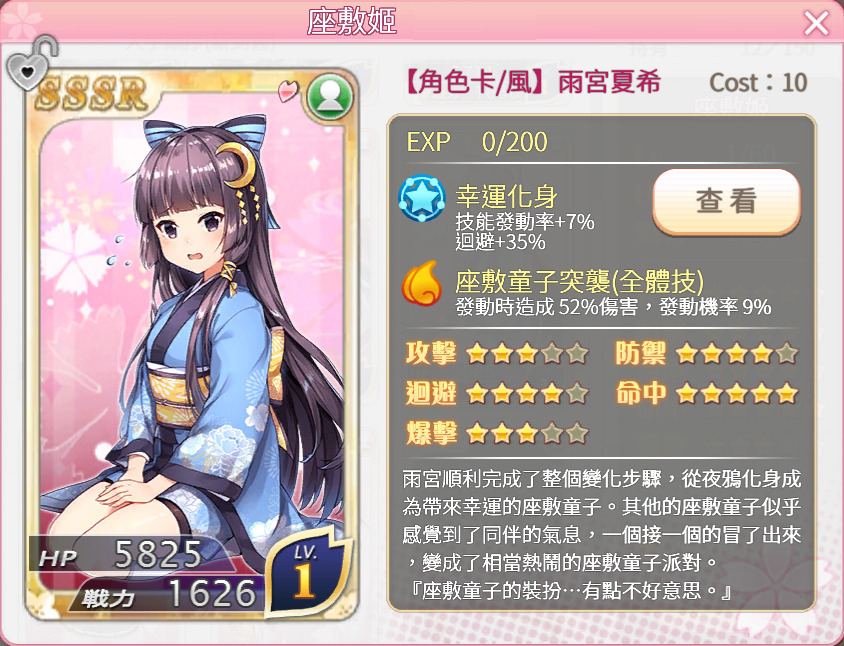
Task: Click the flame 座敷童子突襲 skill icon
Action: click(421, 283)
